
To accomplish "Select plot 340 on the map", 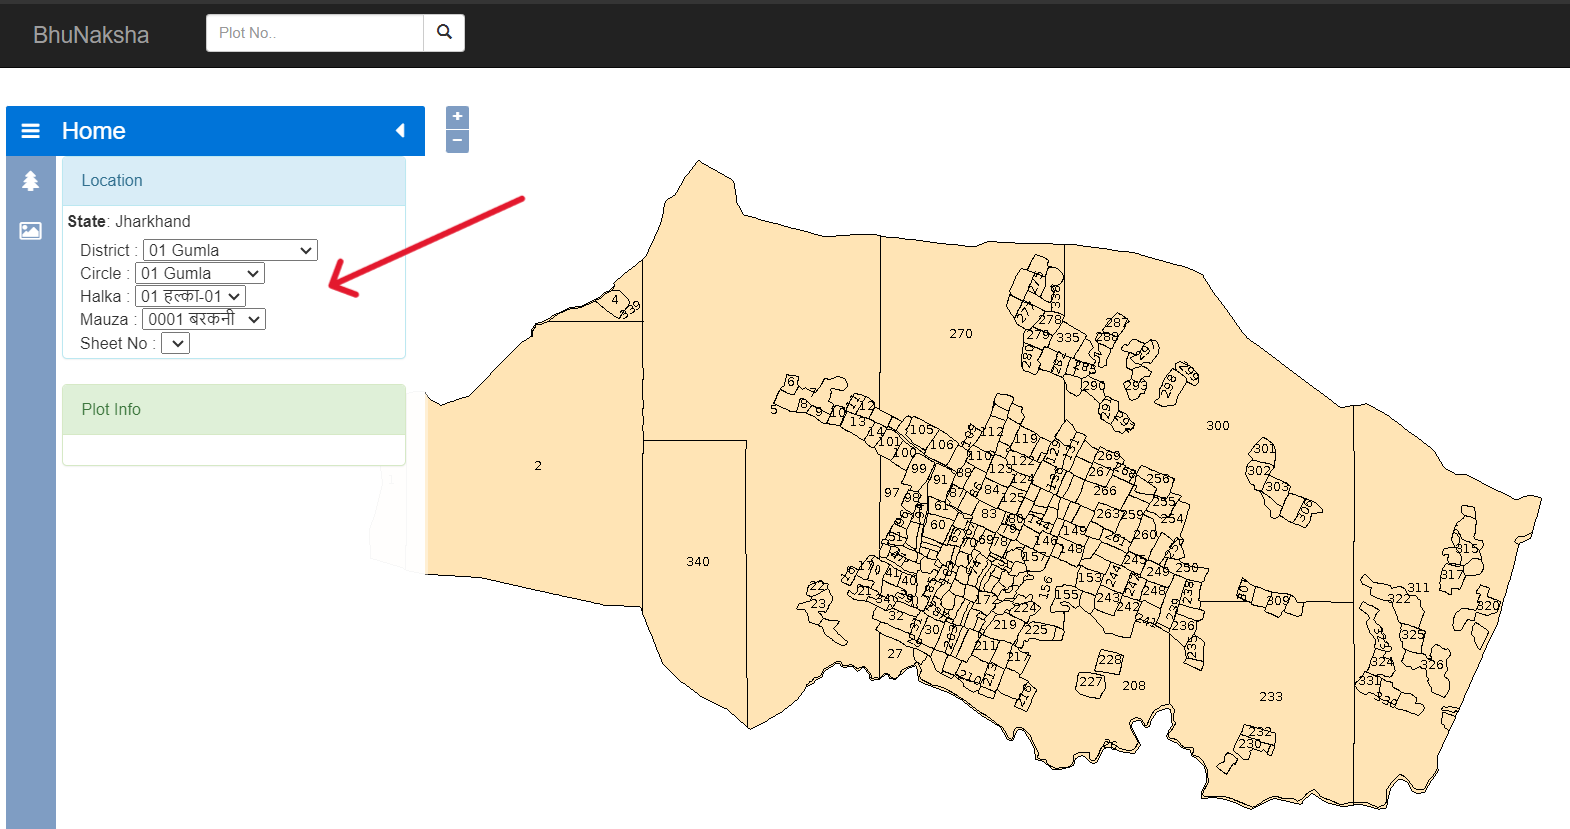I will pos(697,562).
